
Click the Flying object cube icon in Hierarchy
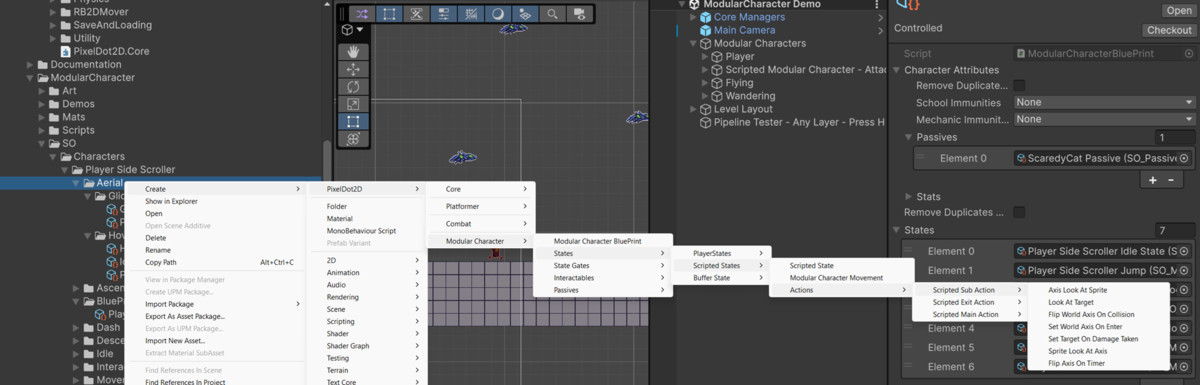click(717, 83)
